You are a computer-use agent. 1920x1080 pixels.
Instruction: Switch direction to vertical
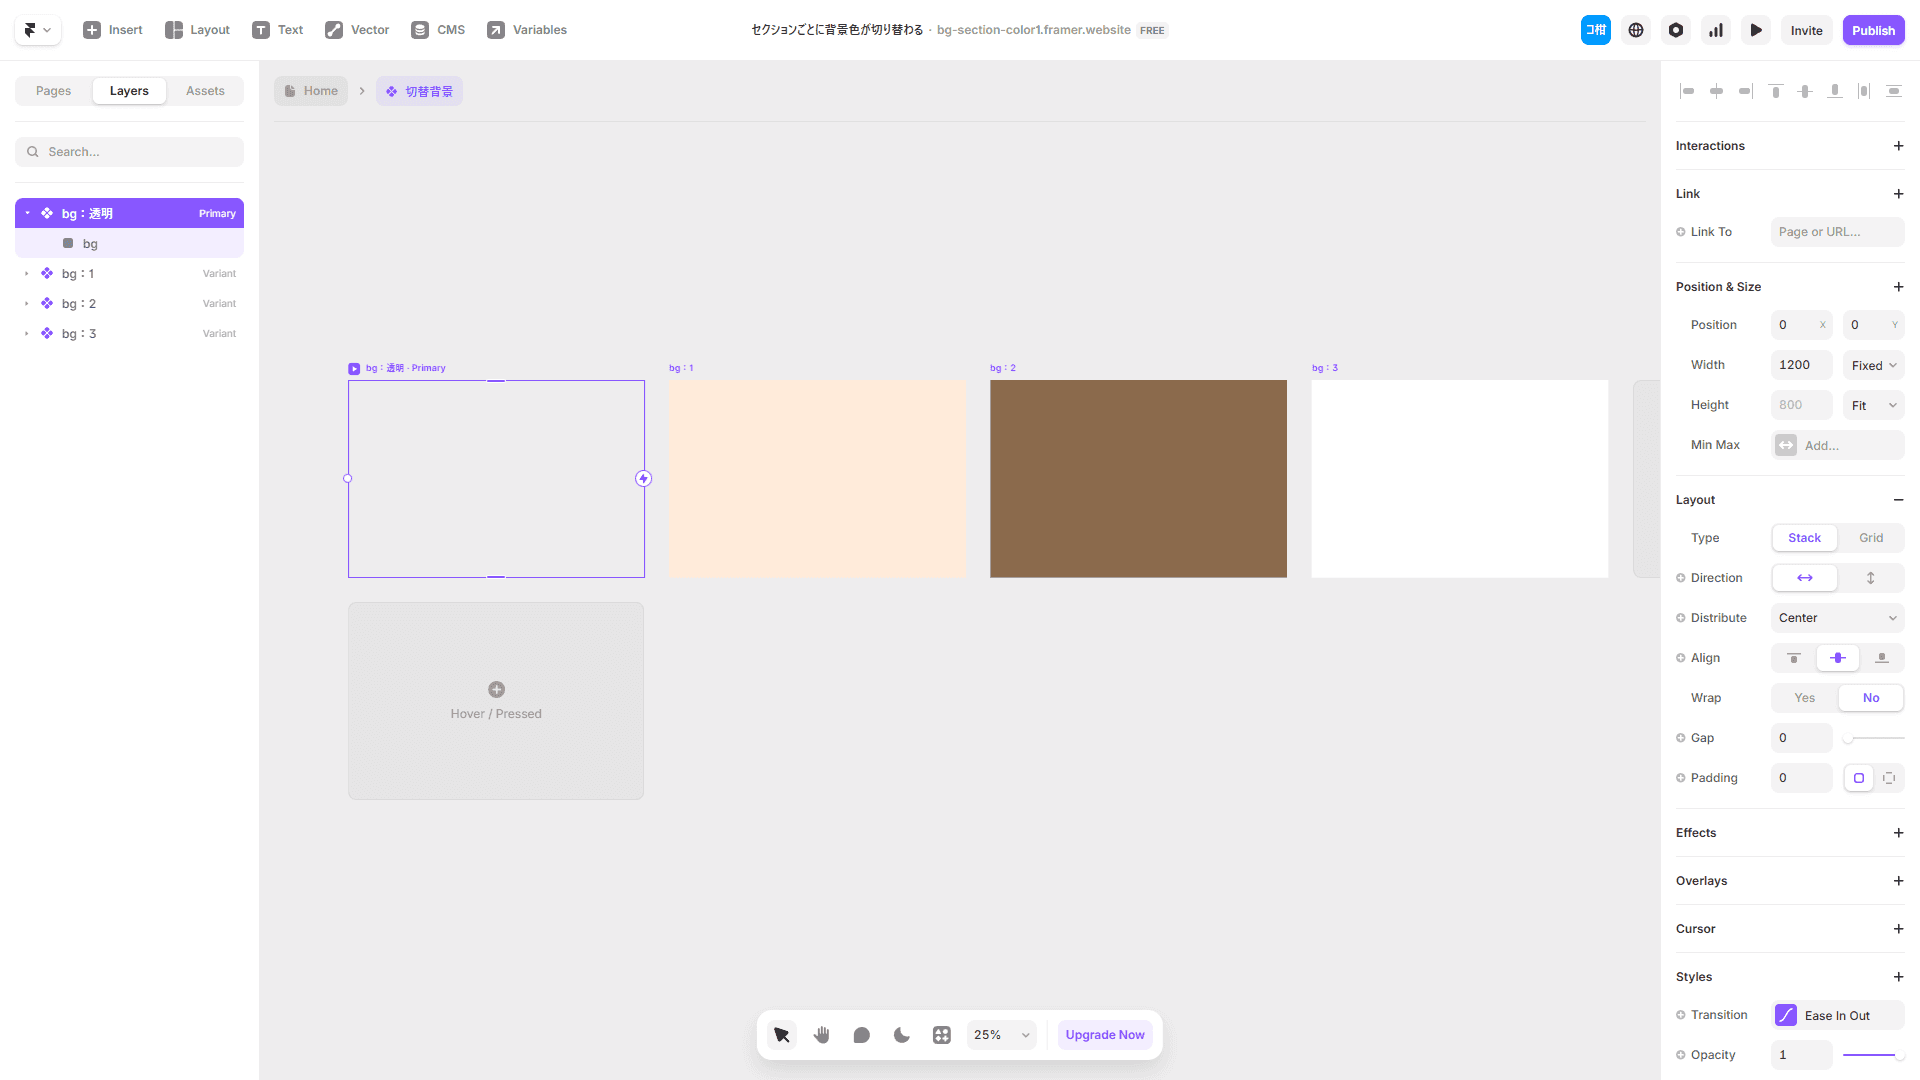tap(1870, 578)
